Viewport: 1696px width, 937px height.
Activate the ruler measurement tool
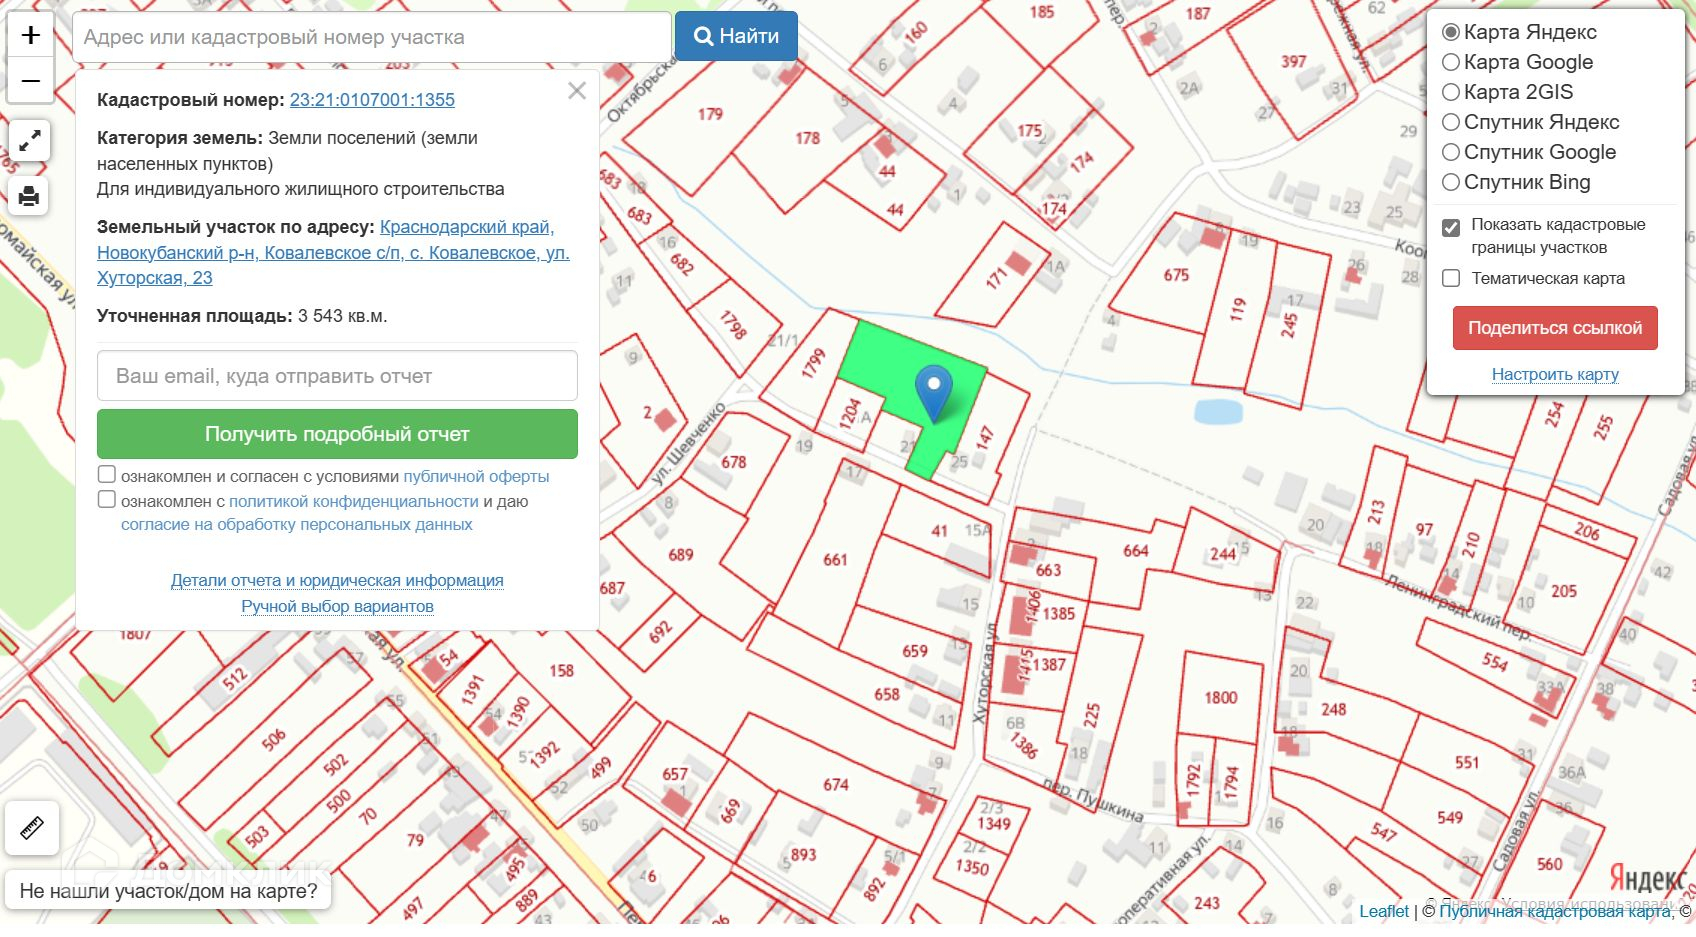click(x=32, y=828)
